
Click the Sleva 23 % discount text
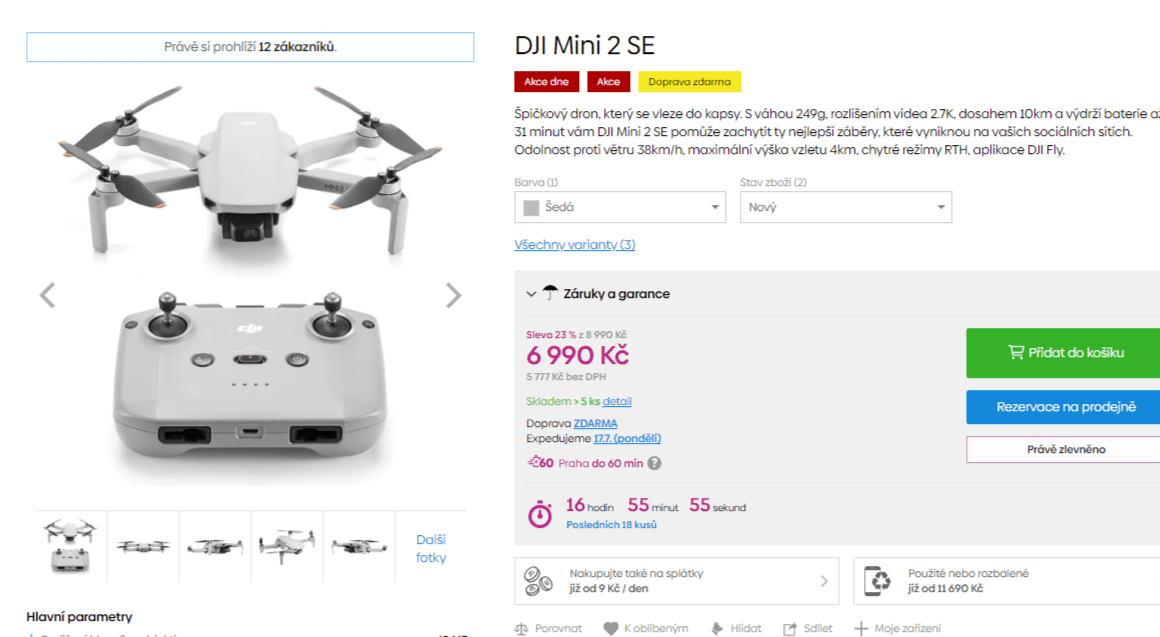click(551, 334)
